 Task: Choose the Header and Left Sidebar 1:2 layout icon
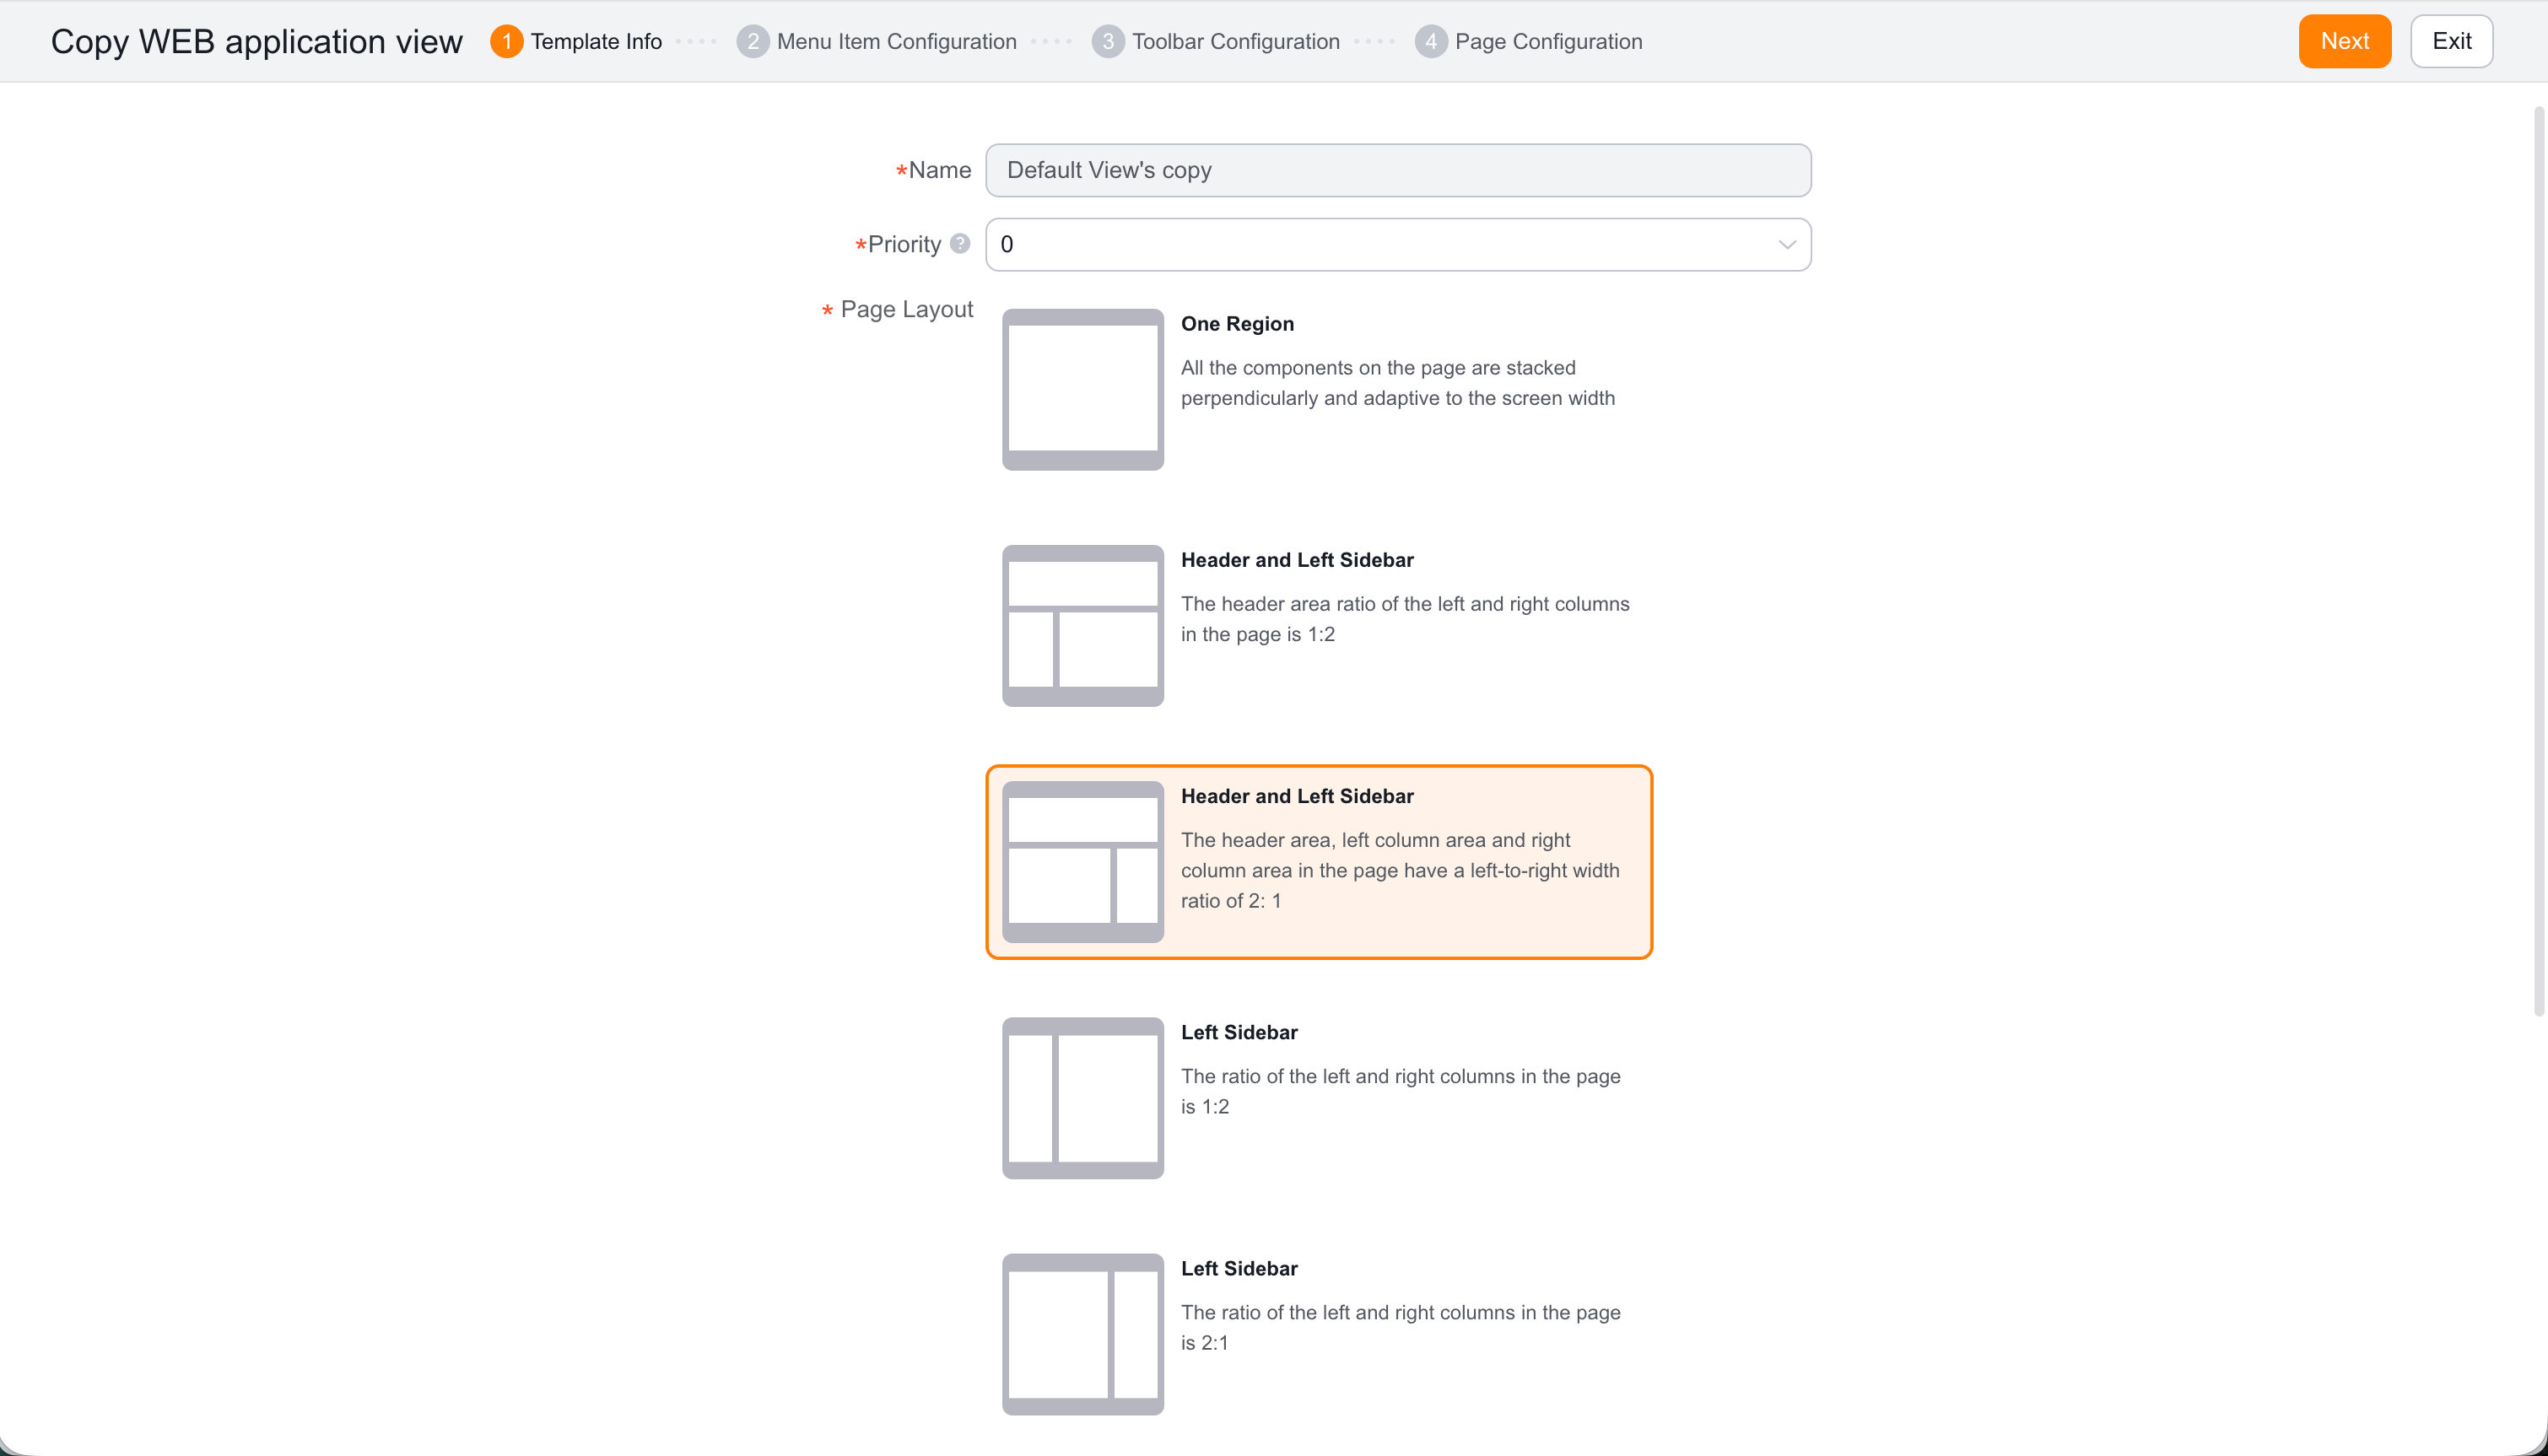[1083, 625]
